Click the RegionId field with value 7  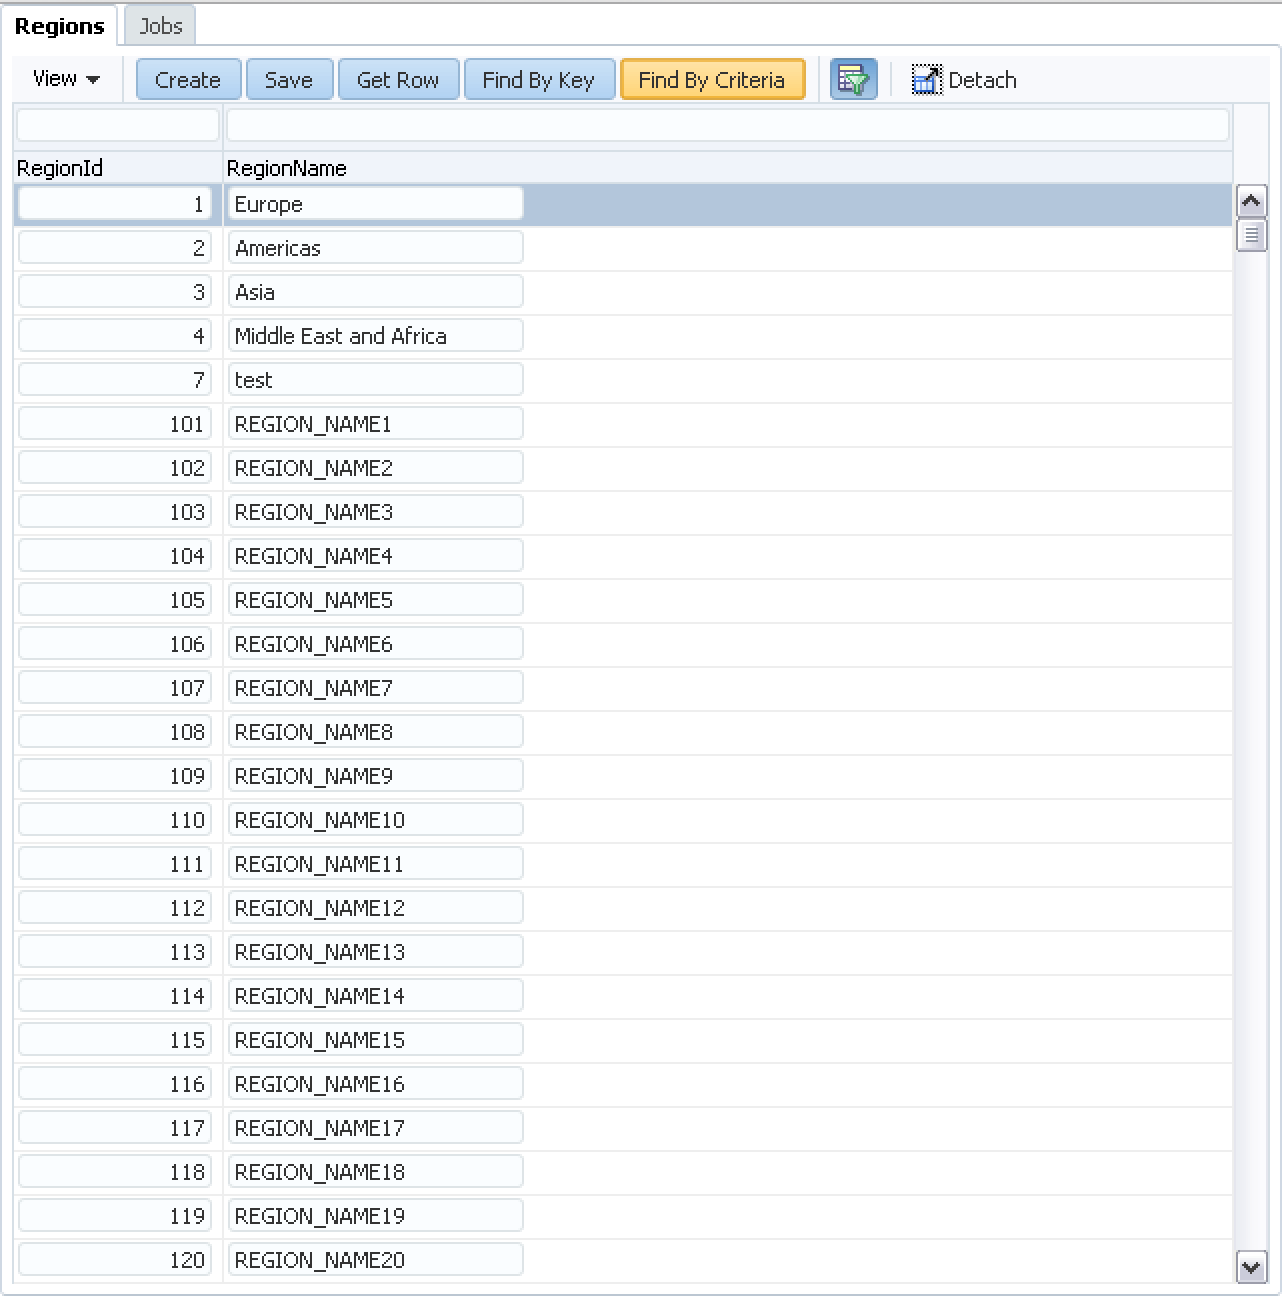pos(115,380)
